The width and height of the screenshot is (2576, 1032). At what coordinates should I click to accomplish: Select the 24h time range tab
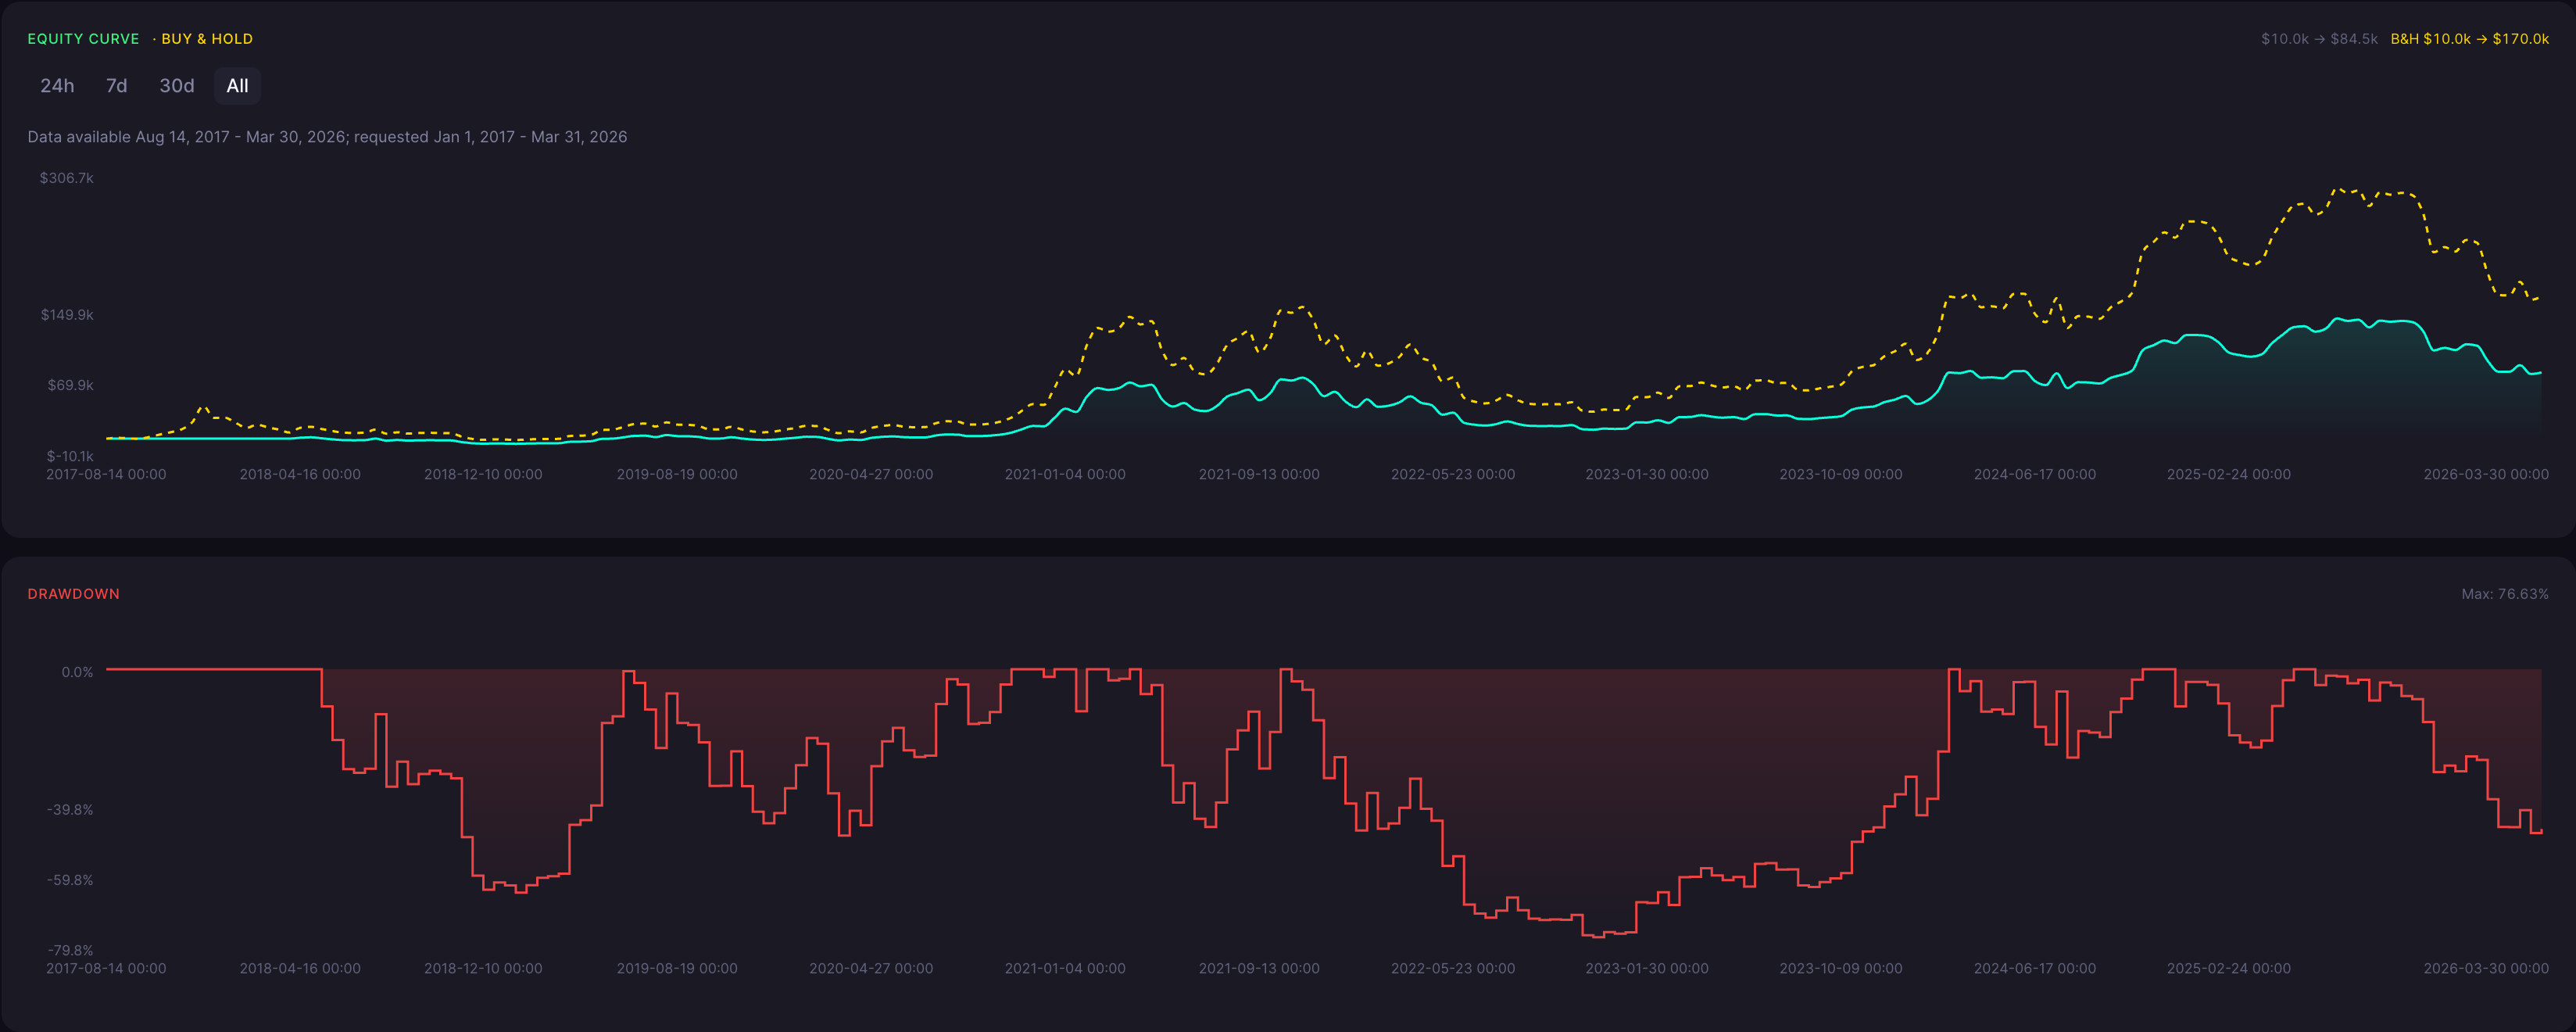[x=57, y=86]
